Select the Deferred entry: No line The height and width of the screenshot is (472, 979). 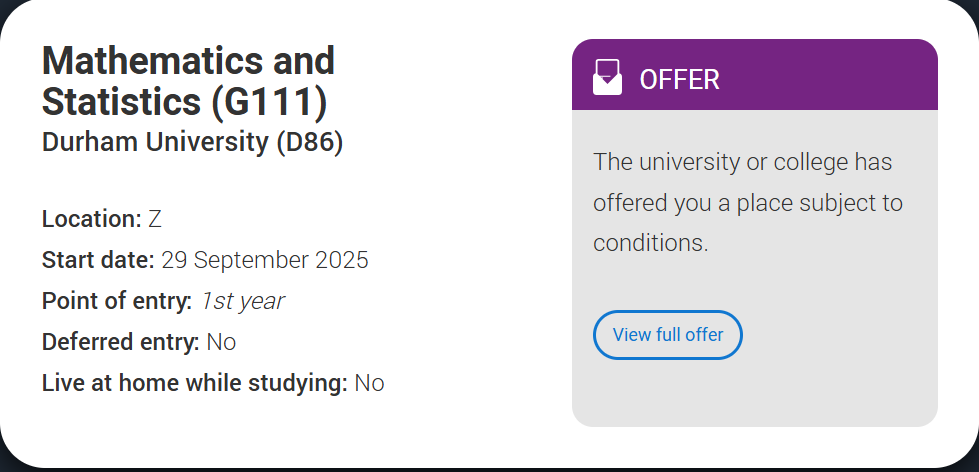point(139,342)
